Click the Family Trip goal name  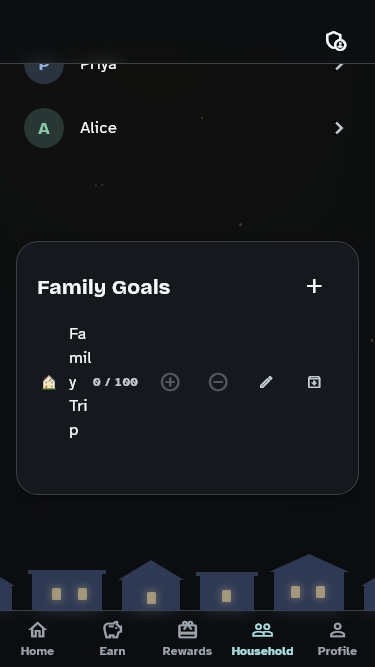(80, 382)
